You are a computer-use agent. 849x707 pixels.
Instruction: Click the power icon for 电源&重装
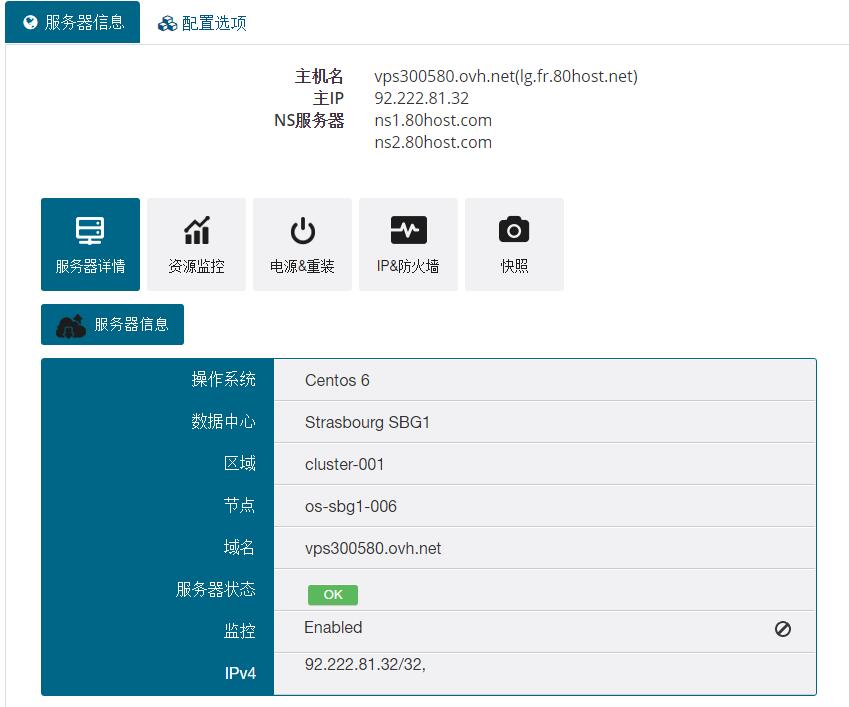[x=303, y=231]
